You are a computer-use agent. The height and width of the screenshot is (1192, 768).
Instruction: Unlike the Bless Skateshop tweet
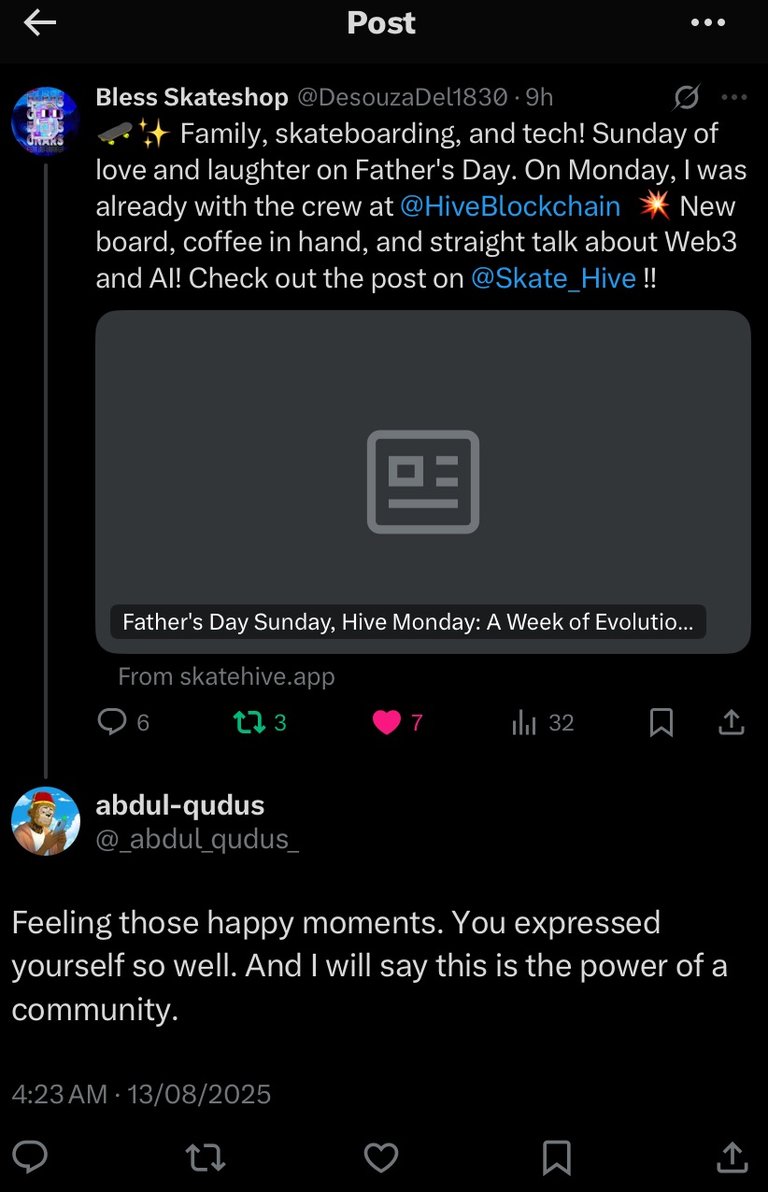386,722
